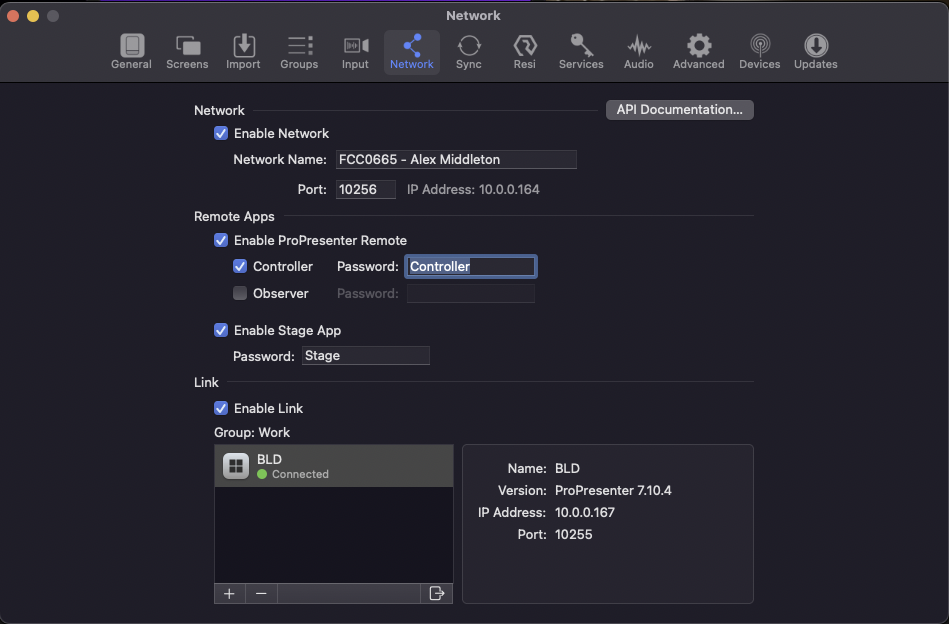
Task: Open the Sync preferences pane
Action: pos(468,52)
